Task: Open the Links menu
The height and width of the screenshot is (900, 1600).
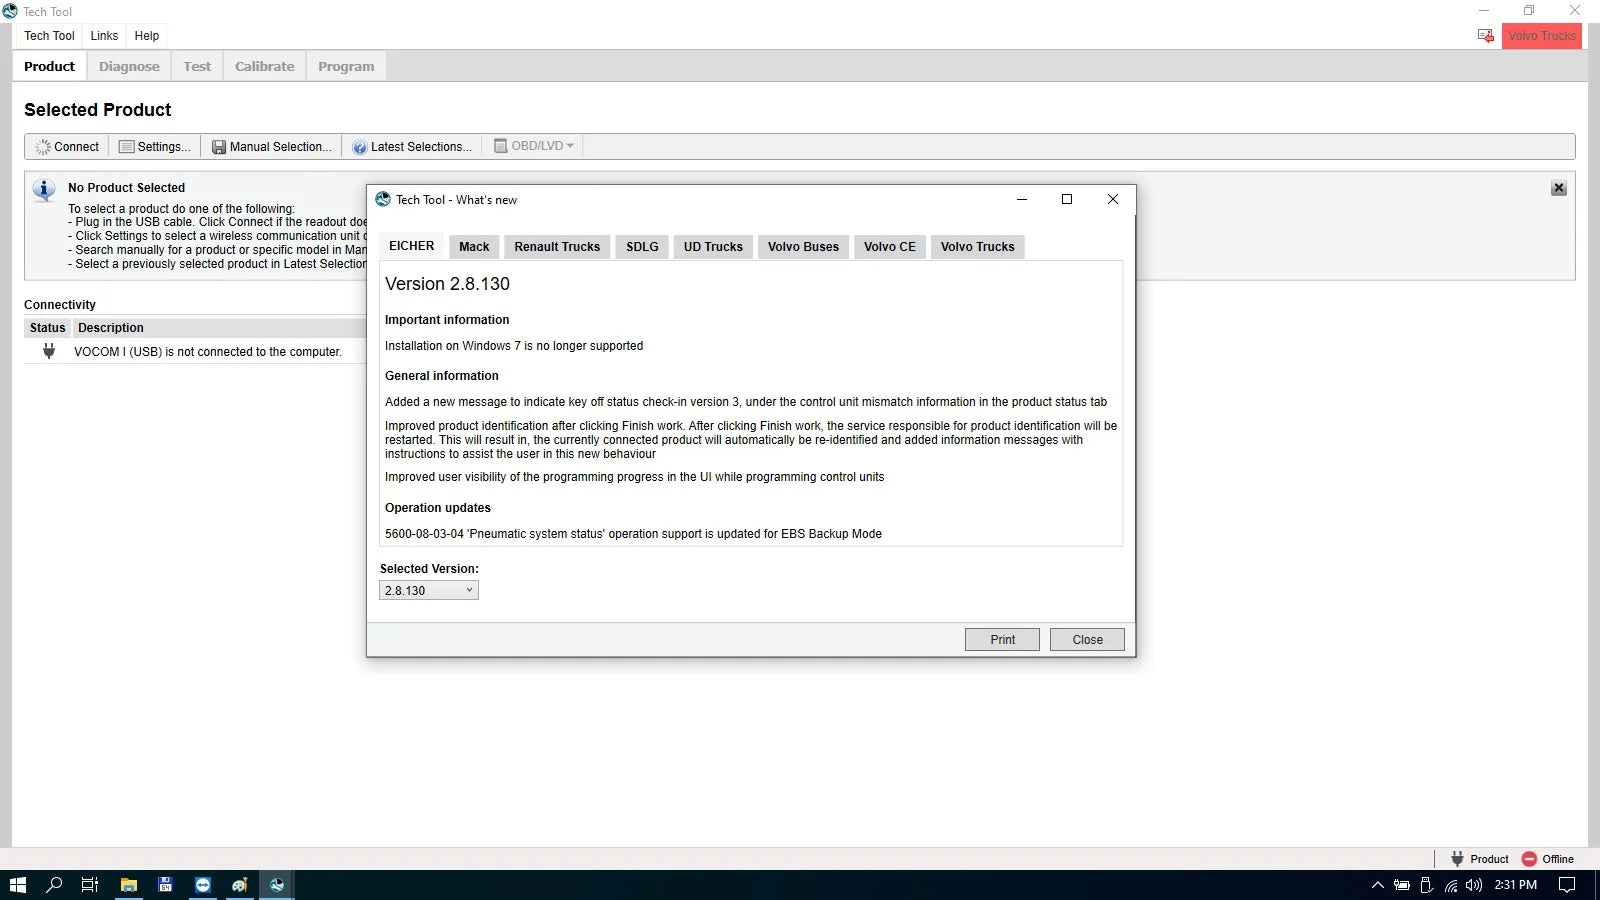Action: (x=104, y=36)
